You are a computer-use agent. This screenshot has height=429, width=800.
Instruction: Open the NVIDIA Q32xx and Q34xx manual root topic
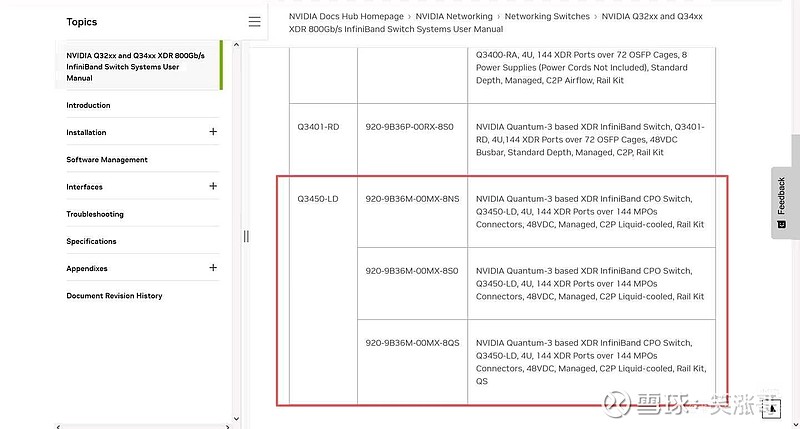click(135, 66)
